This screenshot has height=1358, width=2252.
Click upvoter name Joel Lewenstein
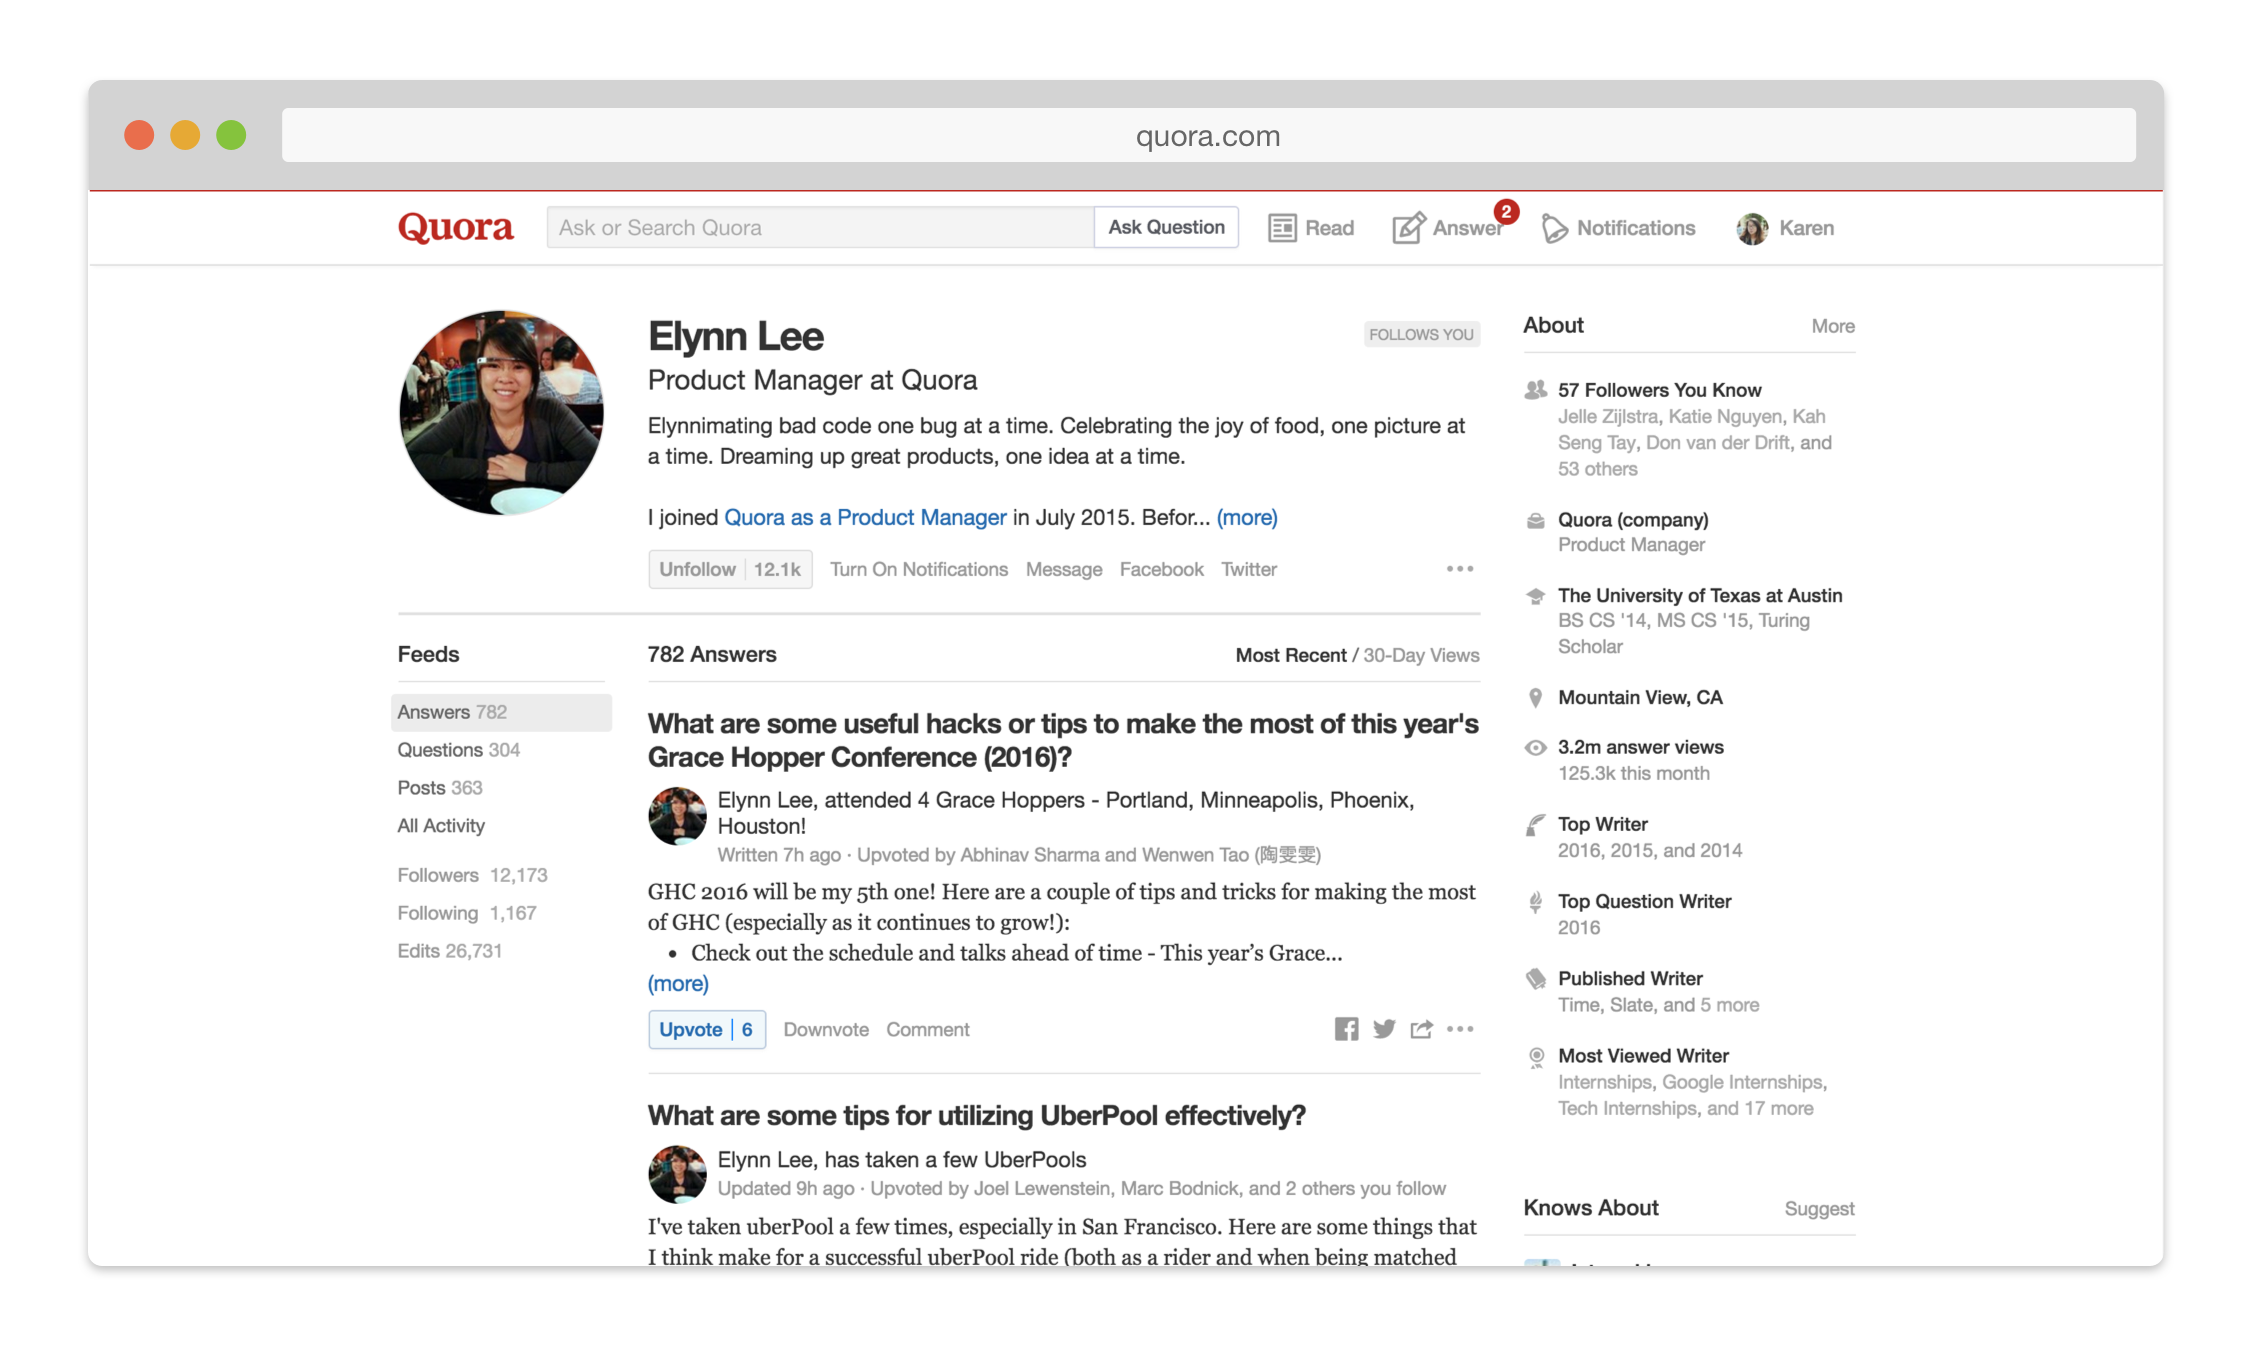pos(1042,1188)
